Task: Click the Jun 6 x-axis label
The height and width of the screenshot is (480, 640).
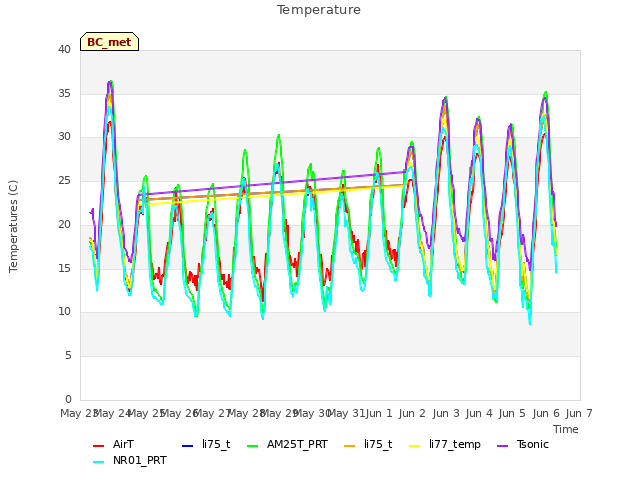Action: click(546, 413)
